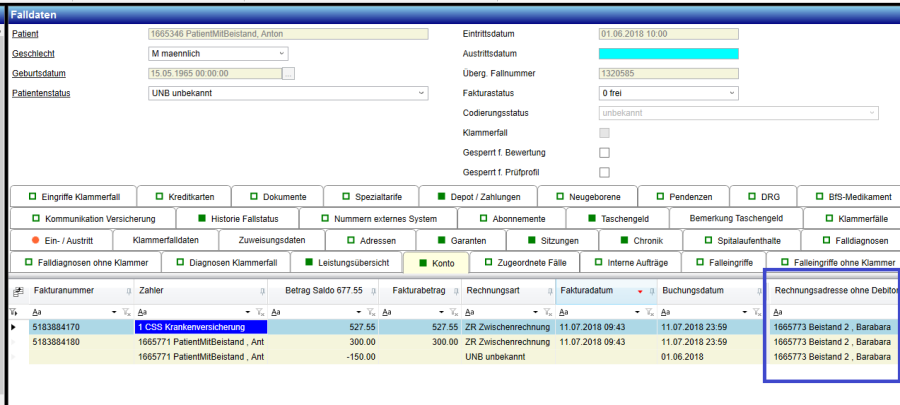This screenshot has height=405, width=900.
Task: Click the Patient label link
Action: tap(25, 34)
